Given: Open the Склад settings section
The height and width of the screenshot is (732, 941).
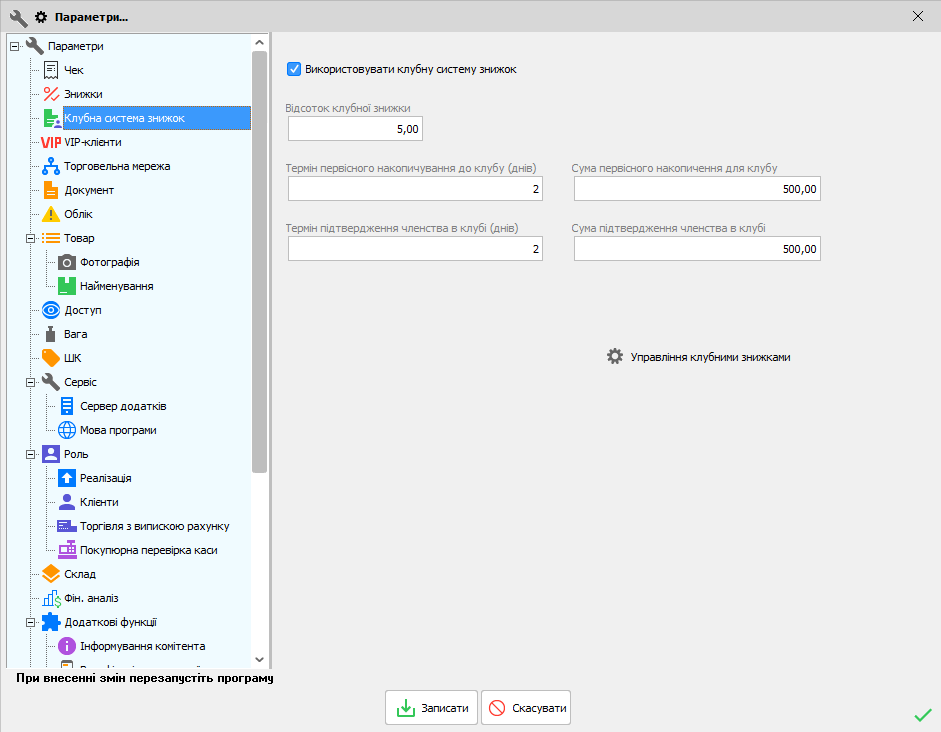Looking at the screenshot, I should [x=80, y=574].
